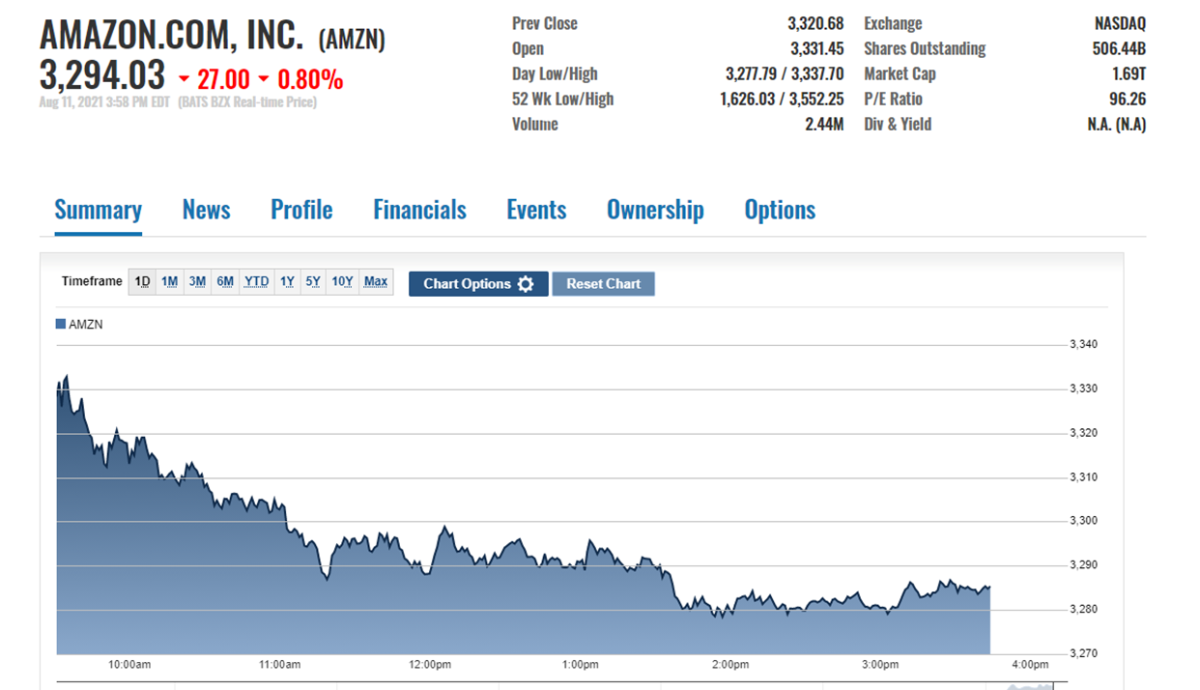Open Chart Options settings
1200x690 pixels.
tap(478, 284)
